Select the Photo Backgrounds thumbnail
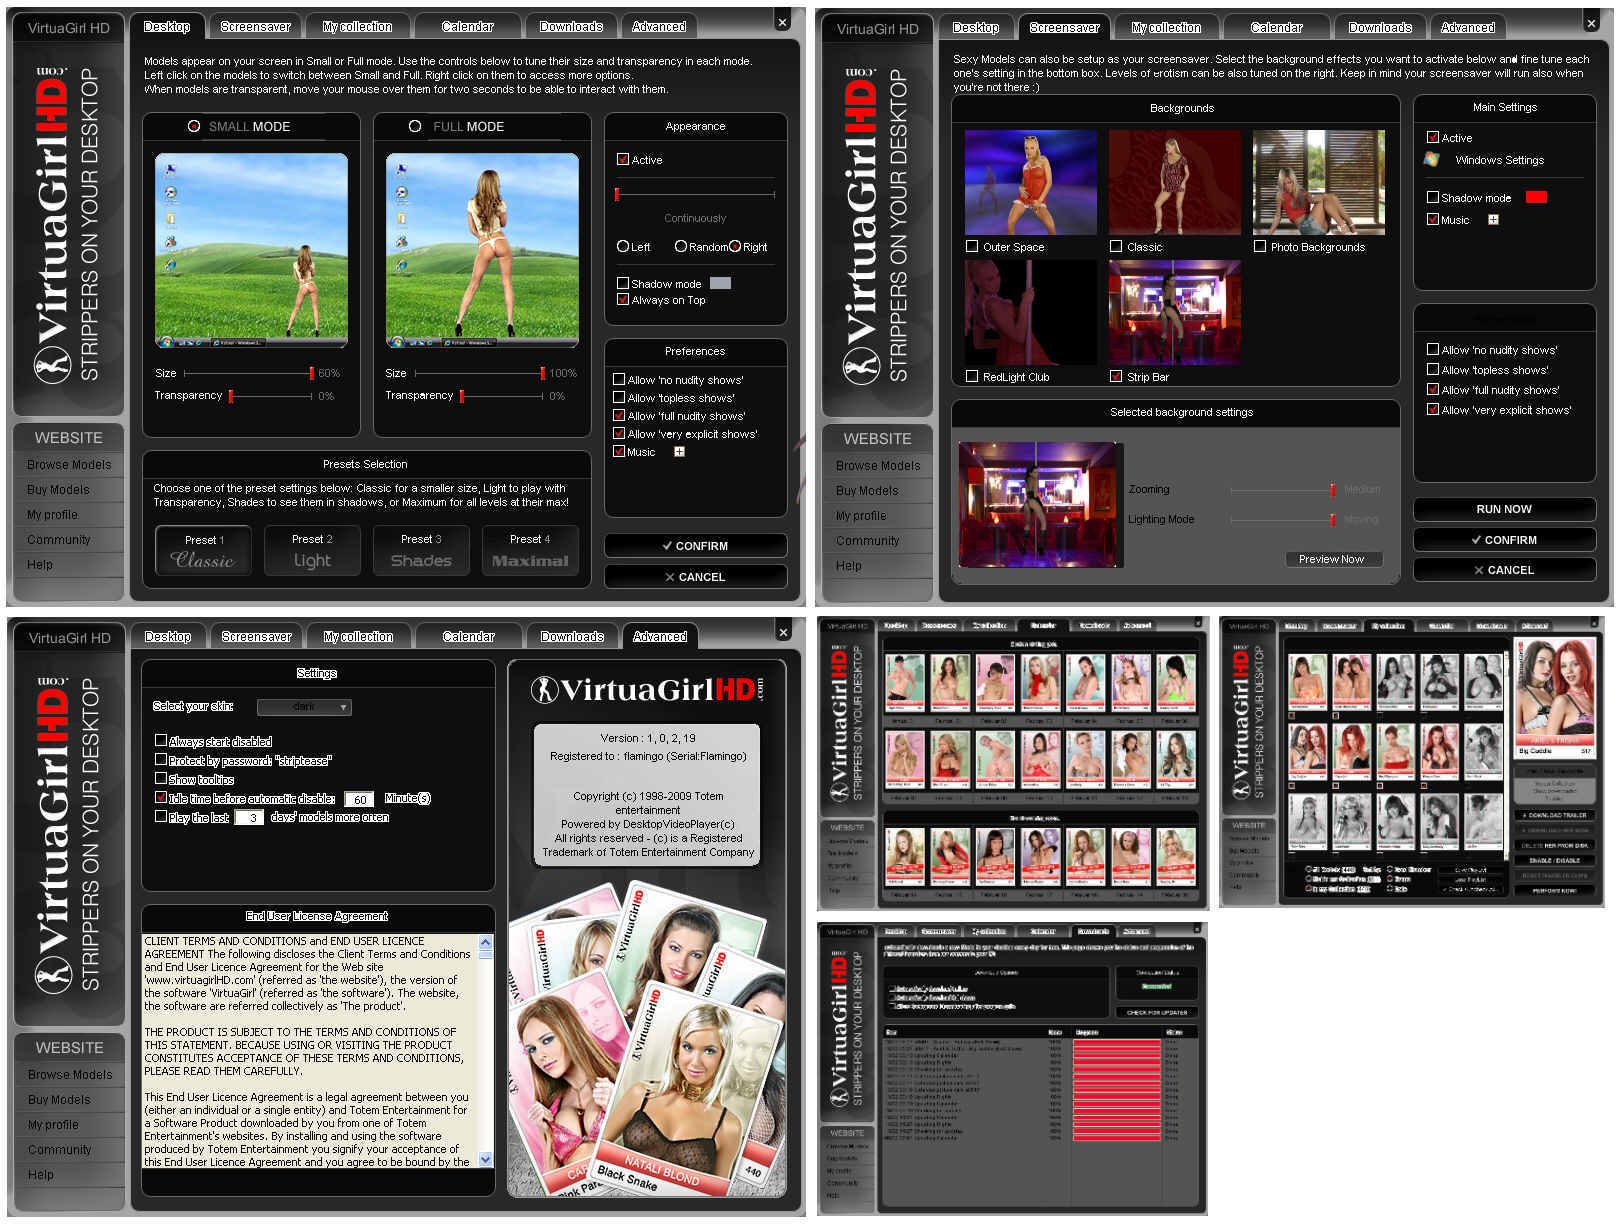Screen dimensions: 1624x1225 pyautogui.click(x=1319, y=182)
